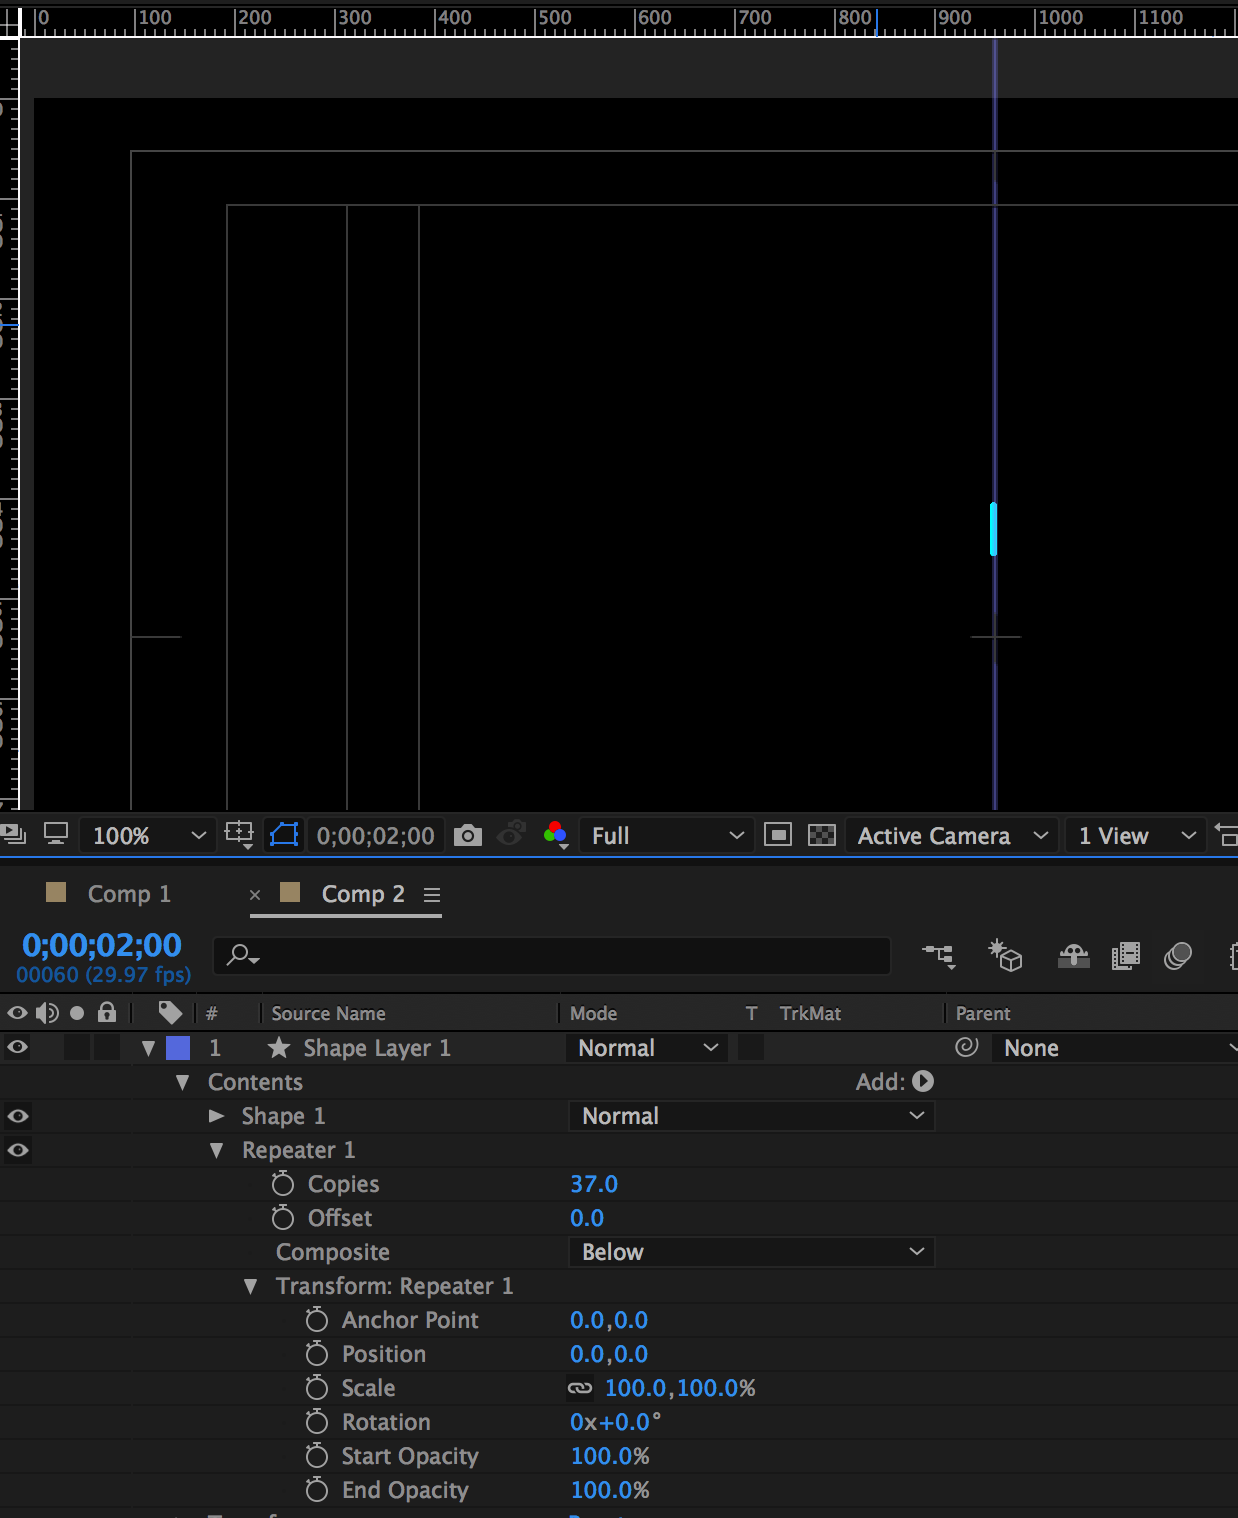Click the Video eye column header

[x=17, y=1013]
